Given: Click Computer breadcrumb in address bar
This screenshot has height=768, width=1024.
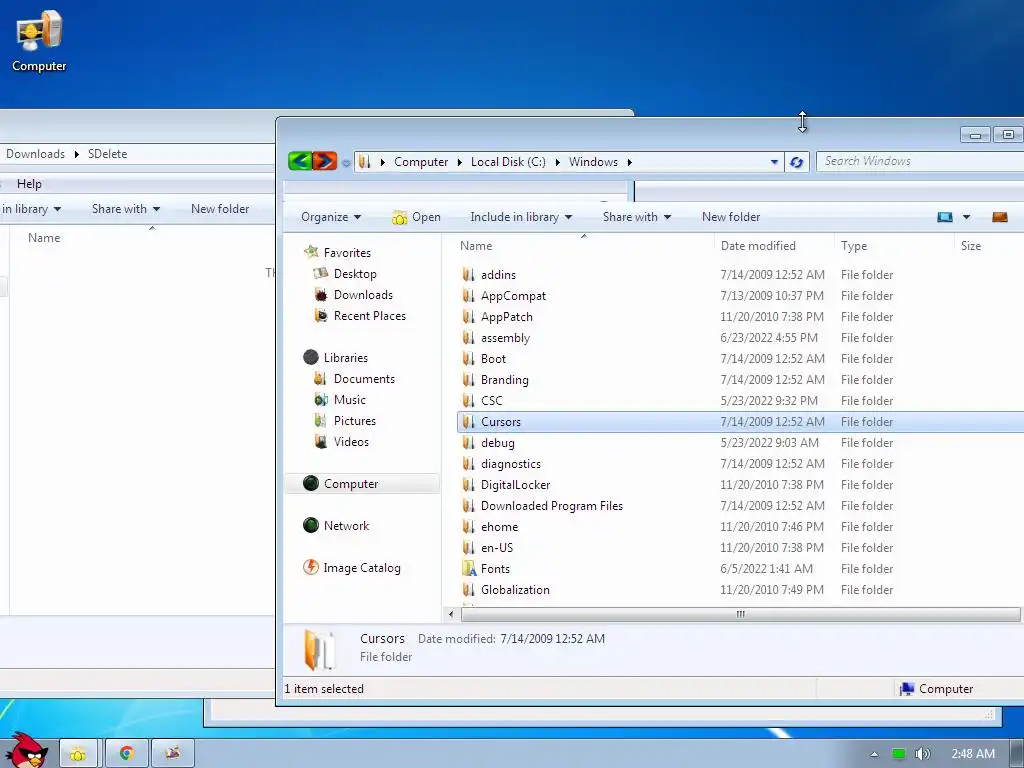Looking at the screenshot, I should pos(421,162).
